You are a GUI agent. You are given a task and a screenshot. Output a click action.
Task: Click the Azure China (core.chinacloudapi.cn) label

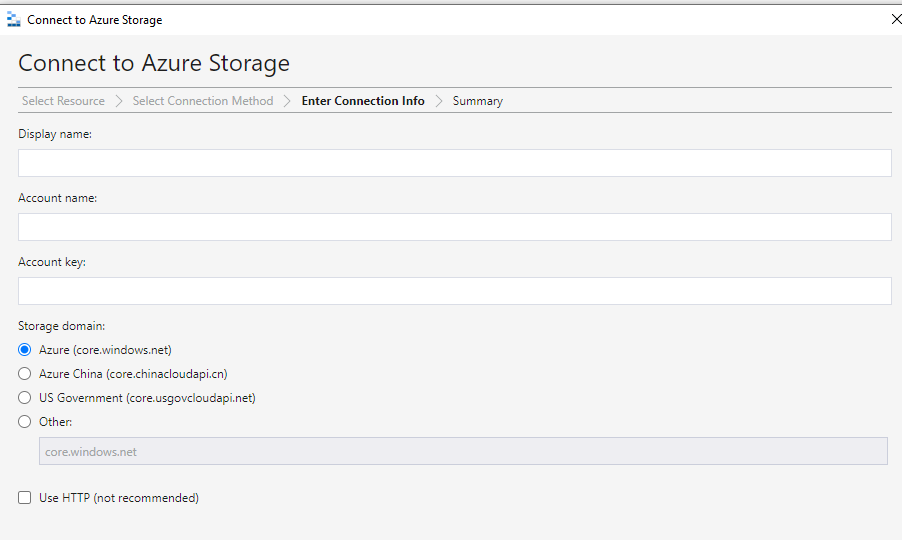[133, 374]
